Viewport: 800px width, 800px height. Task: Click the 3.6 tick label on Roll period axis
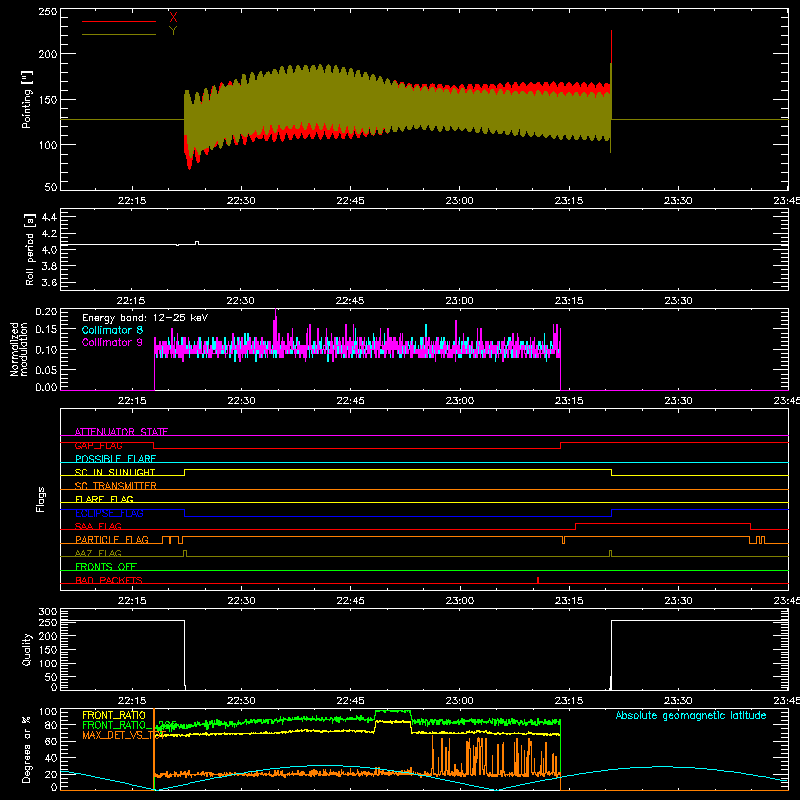pos(49,283)
